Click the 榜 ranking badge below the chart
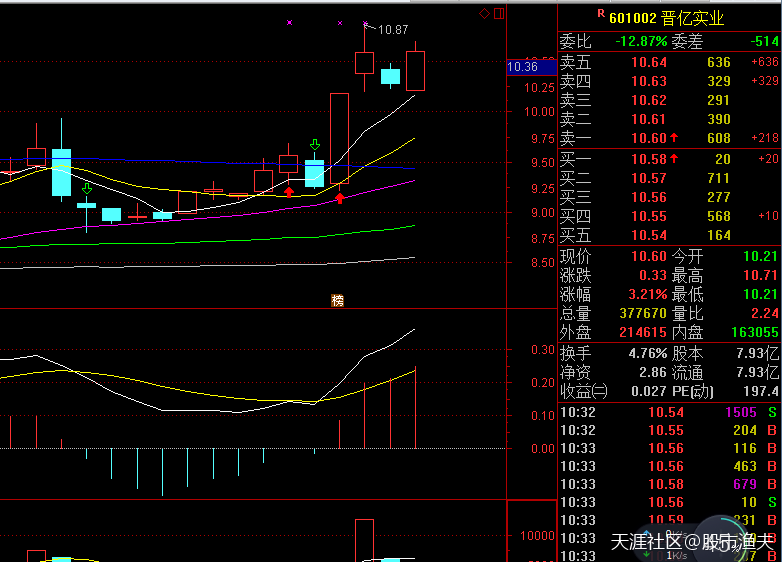 (x=337, y=300)
